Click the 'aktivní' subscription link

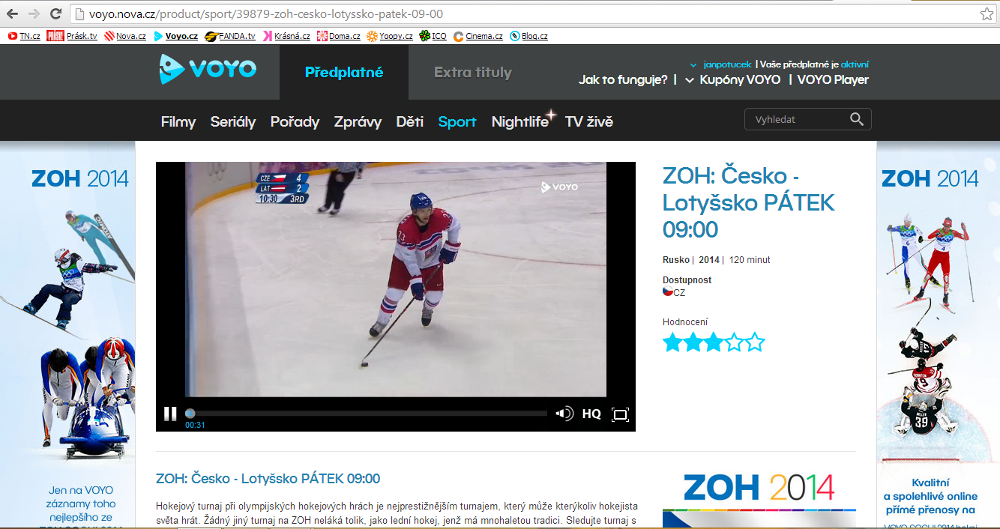[x=855, y=64]
